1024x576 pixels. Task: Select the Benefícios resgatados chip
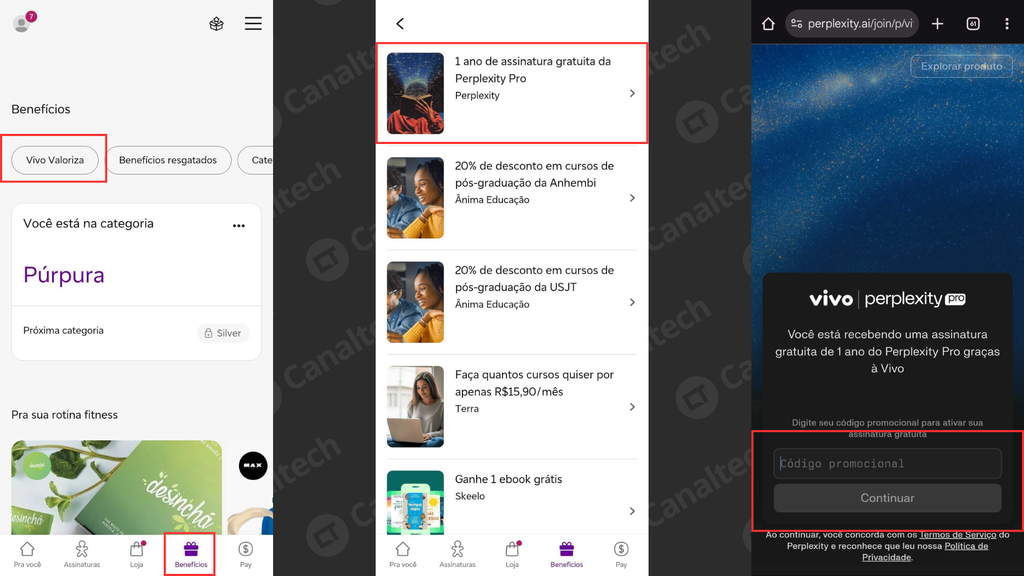point(168,160)
